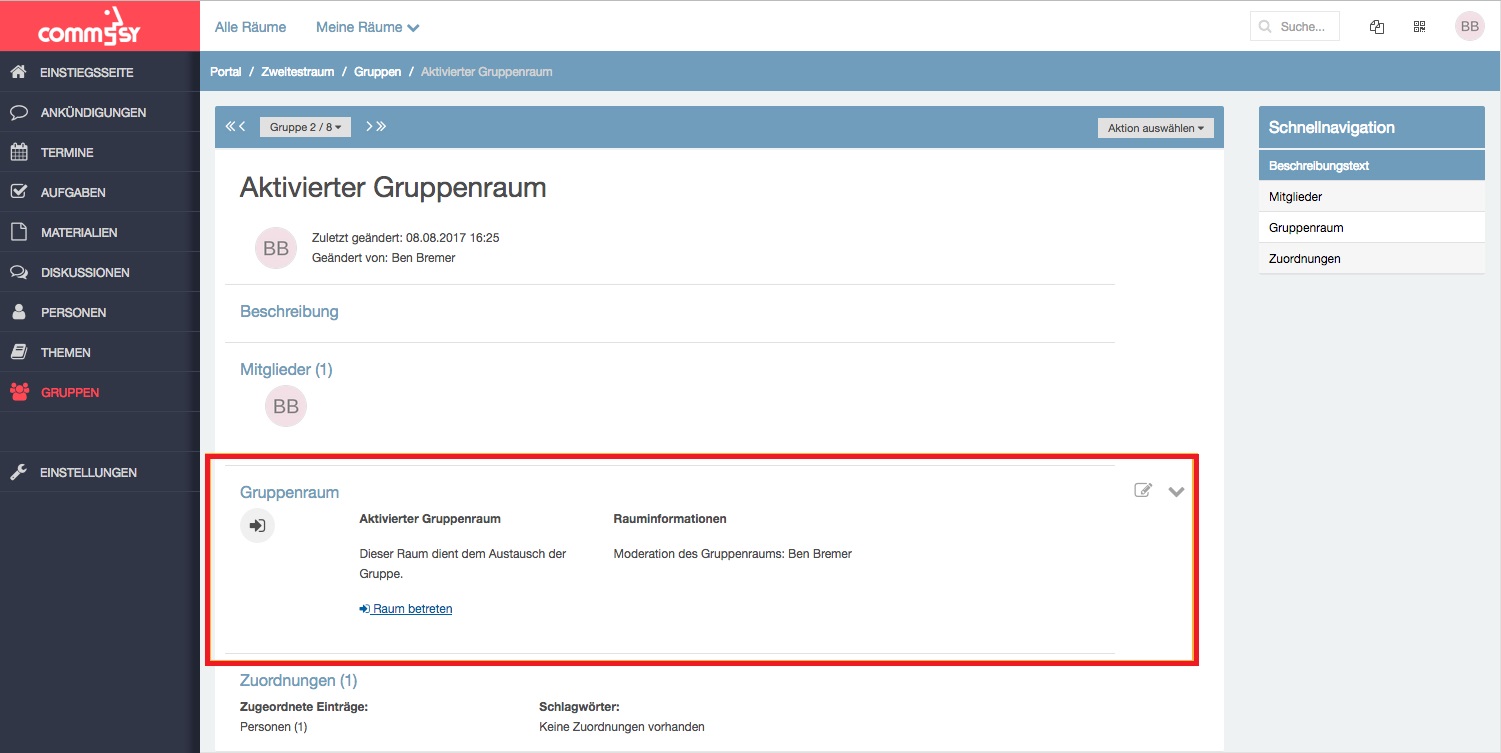Click Gruppen in the breadcrumb
Screen dimensions: 1501x753
point(377,72)
